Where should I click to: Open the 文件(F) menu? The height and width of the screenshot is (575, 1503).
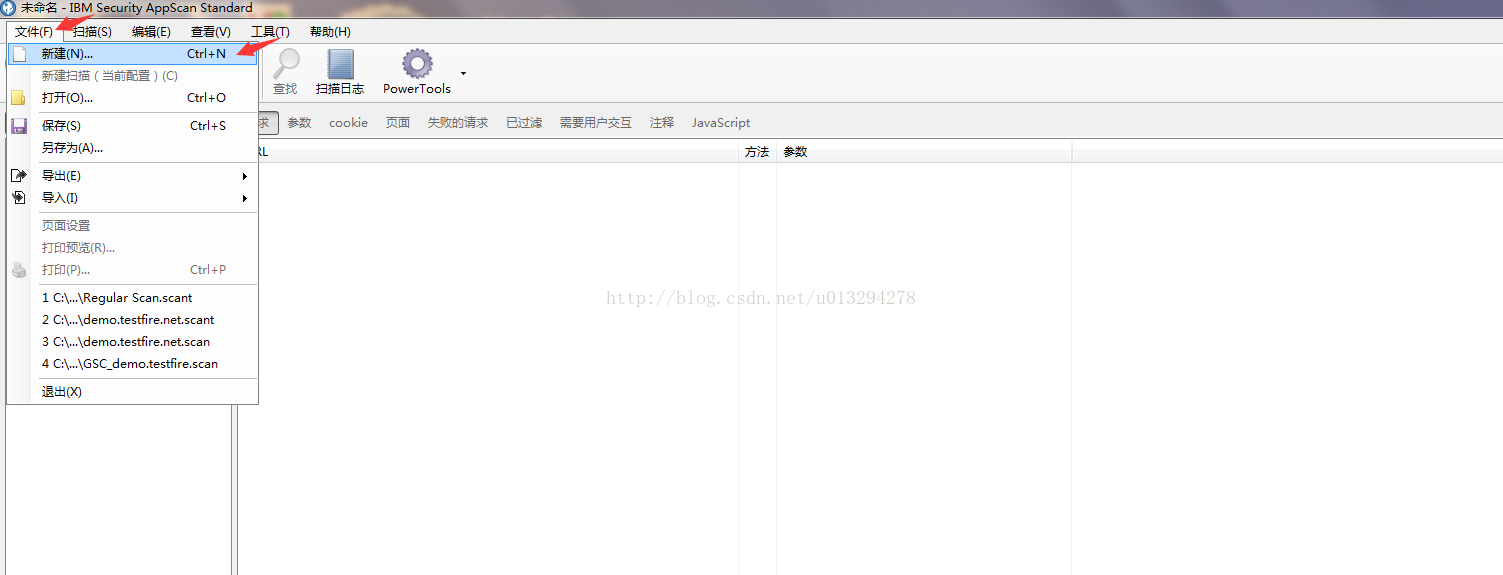tap(34, 32)
